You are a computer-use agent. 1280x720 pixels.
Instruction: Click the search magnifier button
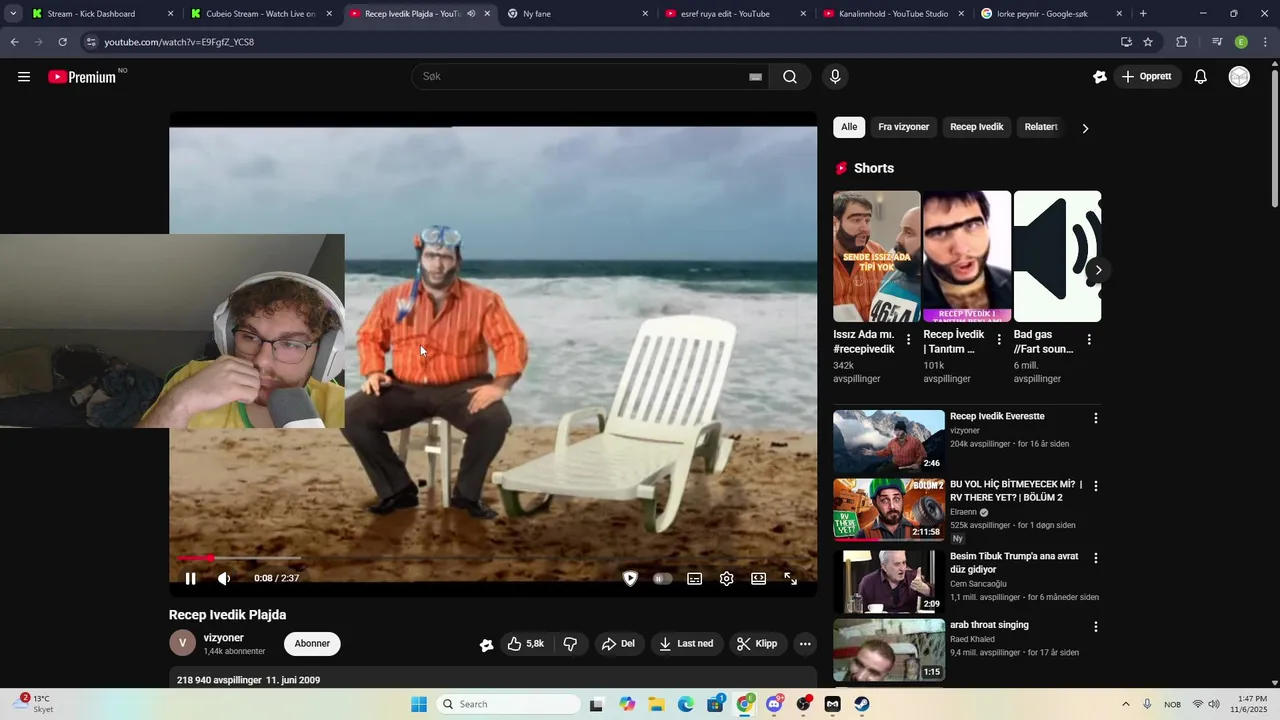pos(790,77)
